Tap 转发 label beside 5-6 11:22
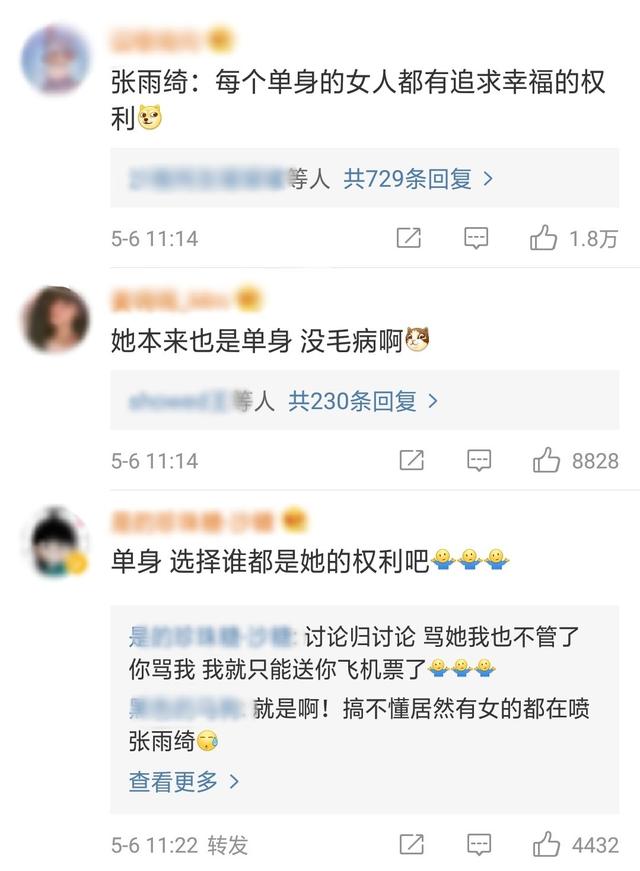This screenshot has width=640, height=871. 228,845
